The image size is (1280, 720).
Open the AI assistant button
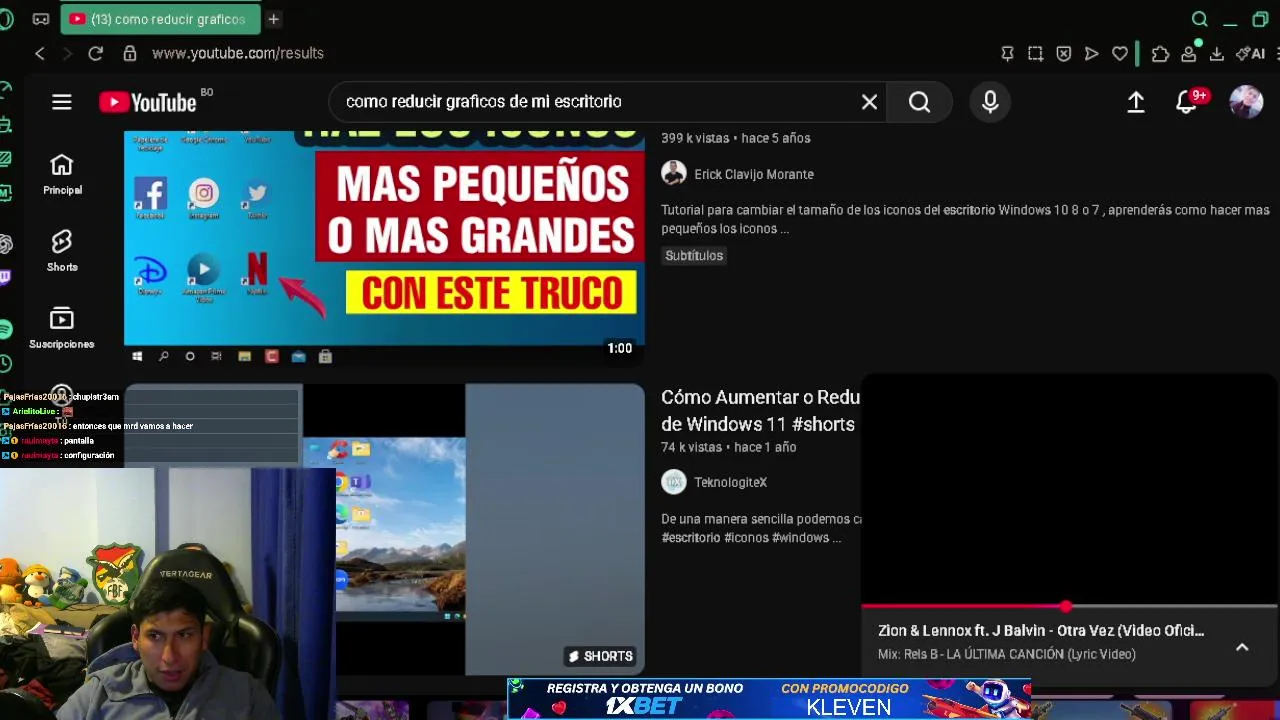pyautogui.click(x=1250, y=53)
